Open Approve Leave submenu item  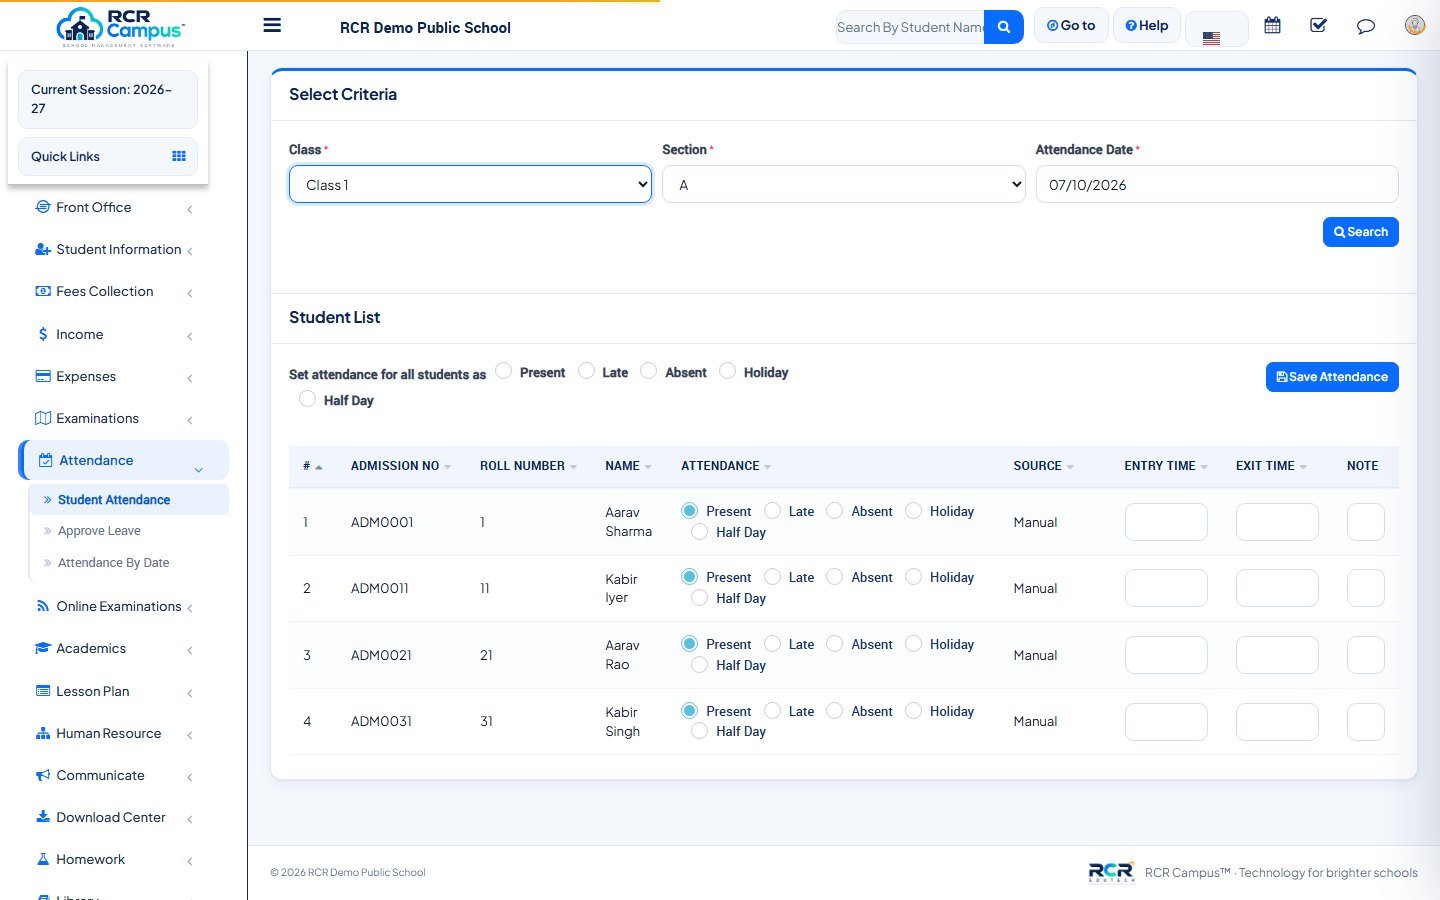coord(99,531)
